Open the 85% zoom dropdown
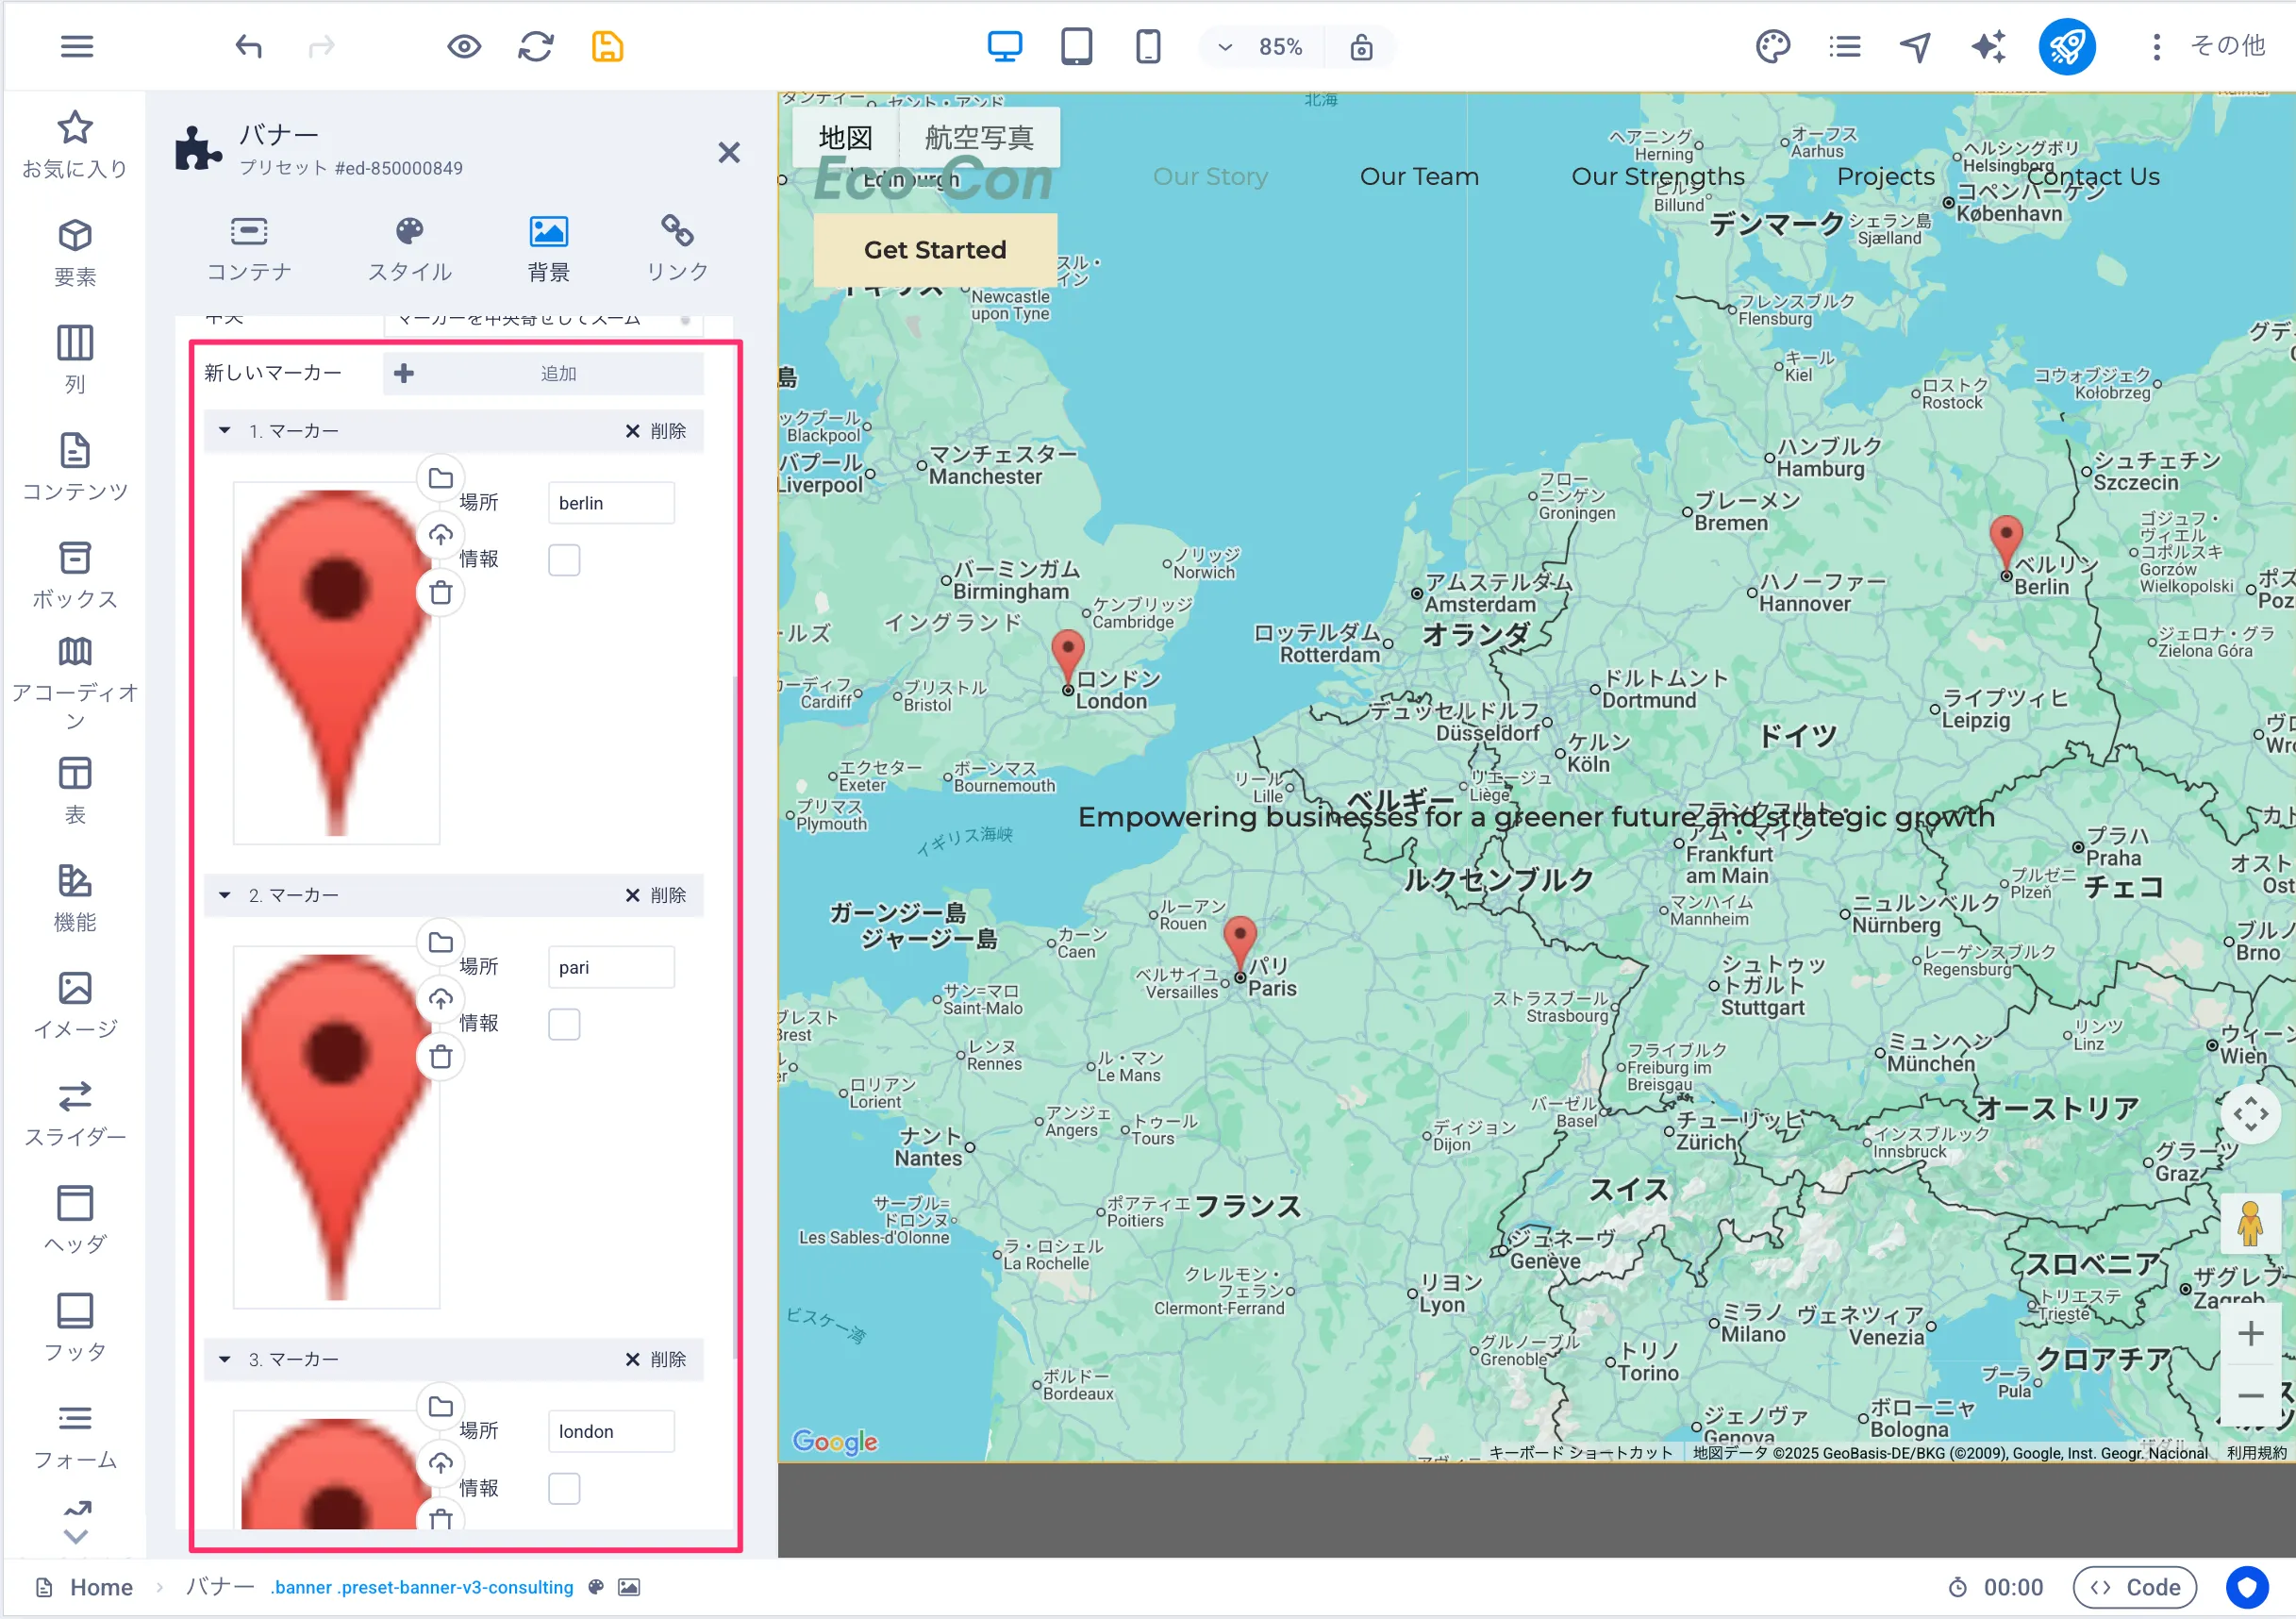Image resolution: width=2296 pixels, height=1619 pixels. (1261, 47)
